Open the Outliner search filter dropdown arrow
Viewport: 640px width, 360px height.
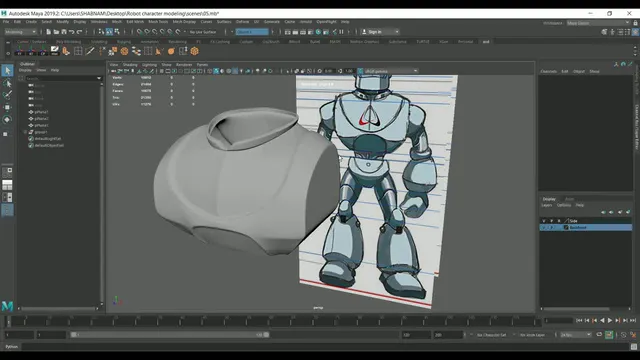click(99, 78)
